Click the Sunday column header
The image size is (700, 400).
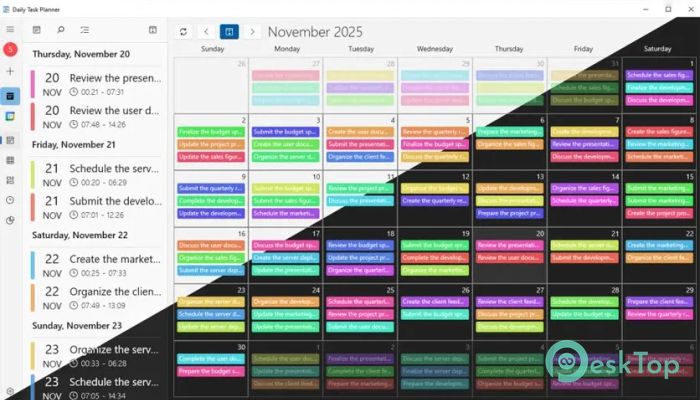click(212, 49)
